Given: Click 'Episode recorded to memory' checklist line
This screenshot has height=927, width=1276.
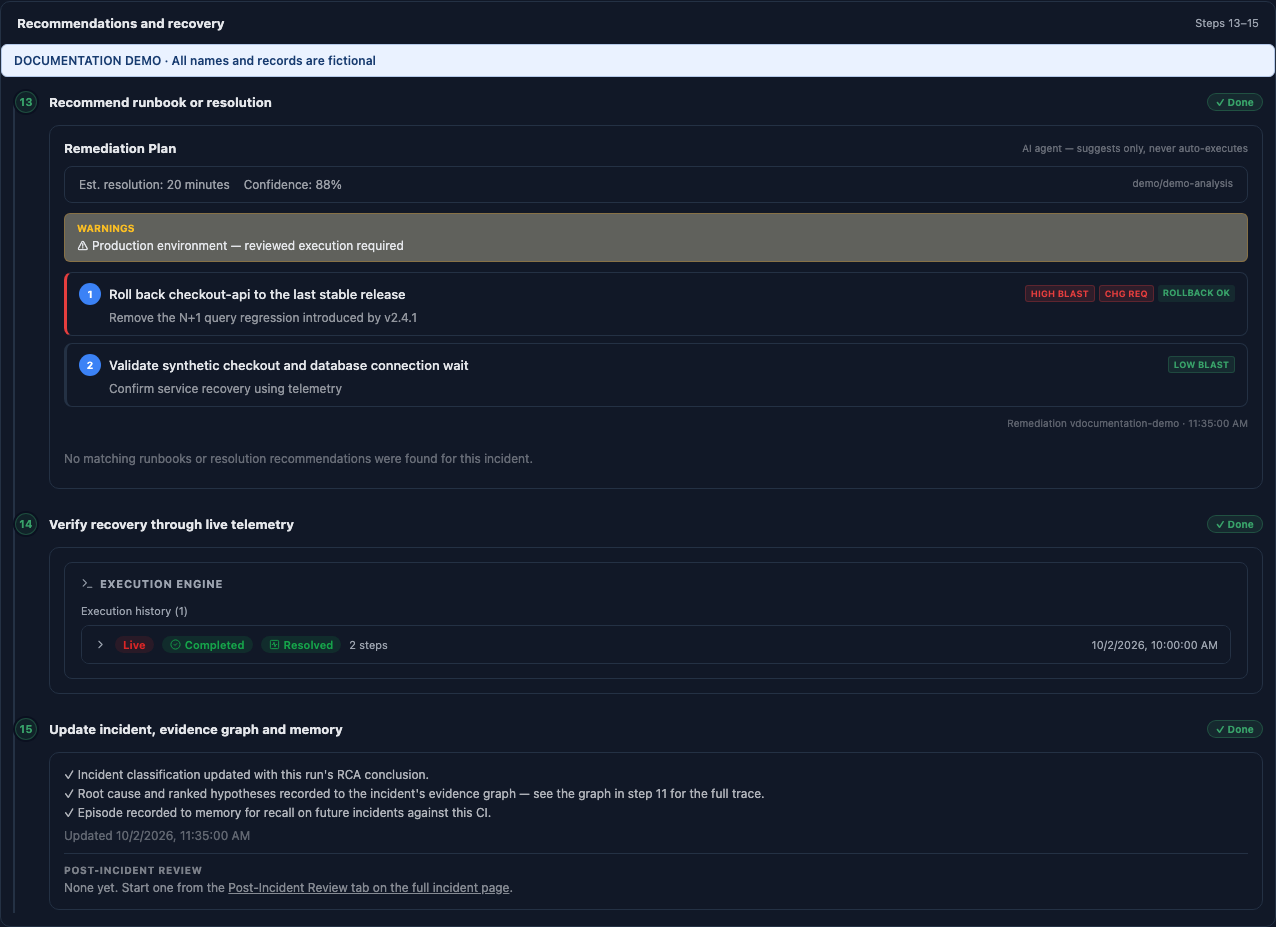Looking at the screenshot, I should pos(277,812).
